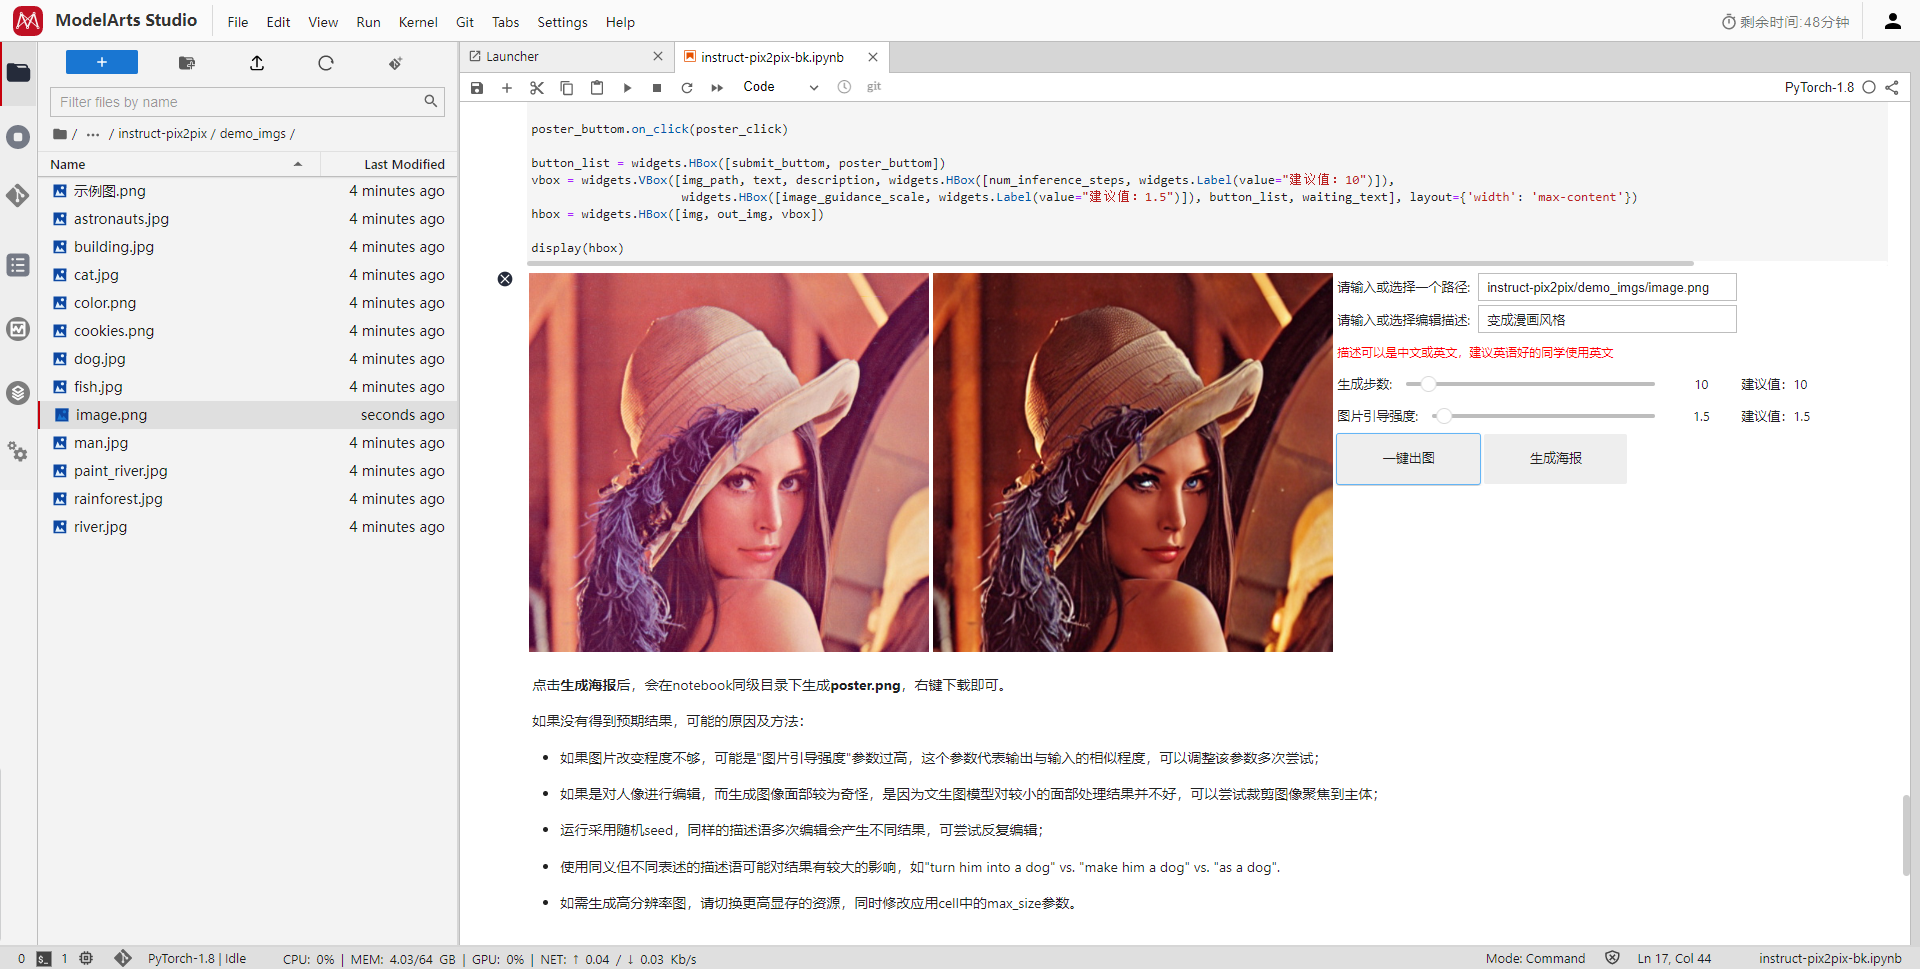Viewport: 1920px width, 969px height.
Task: Click the 生成海报 button
Action: click(1555, 459)
